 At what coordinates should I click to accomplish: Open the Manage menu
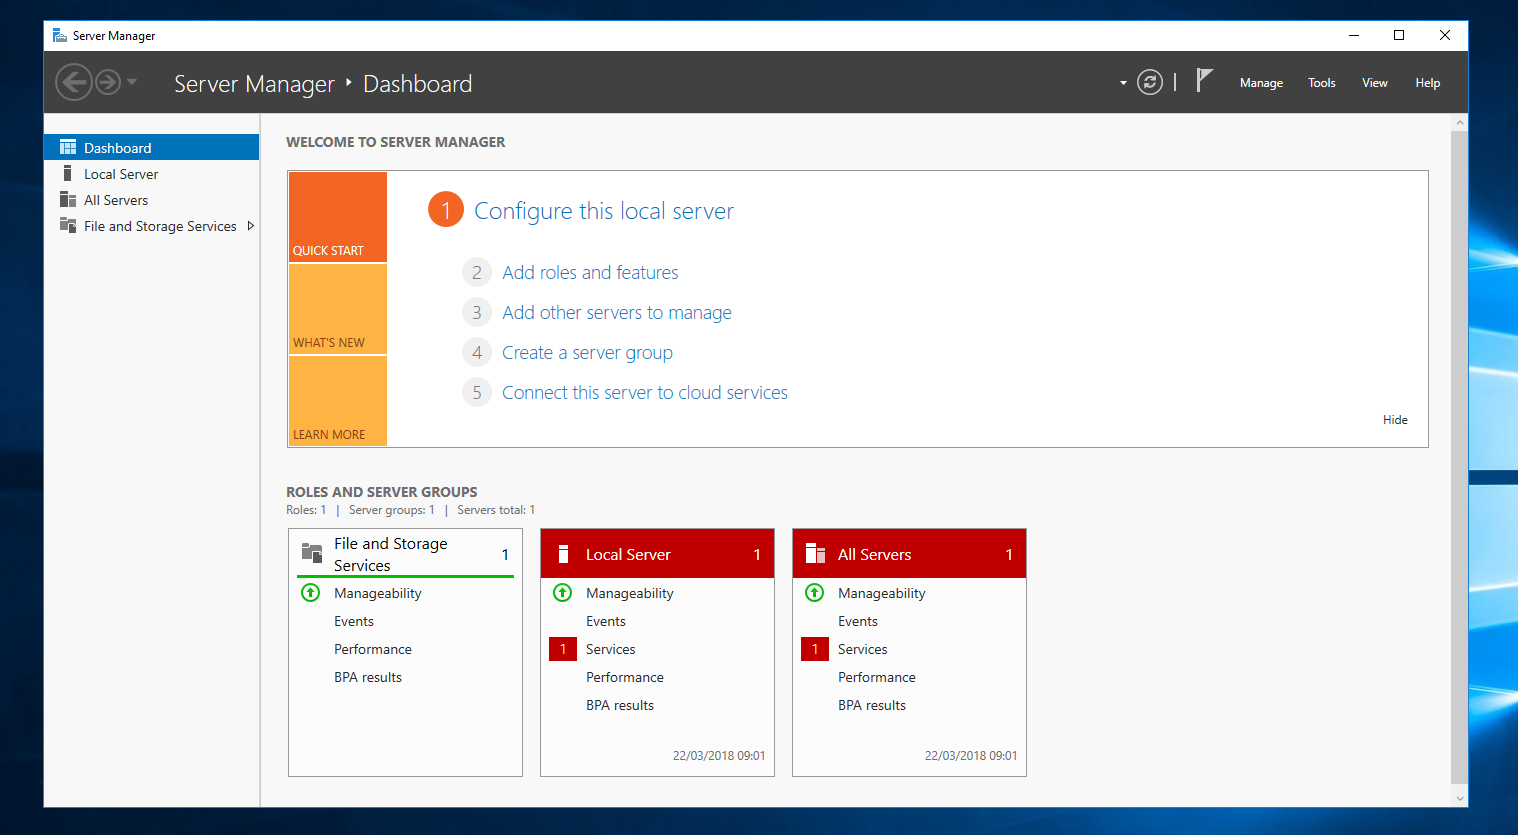tap(1260, 82)
